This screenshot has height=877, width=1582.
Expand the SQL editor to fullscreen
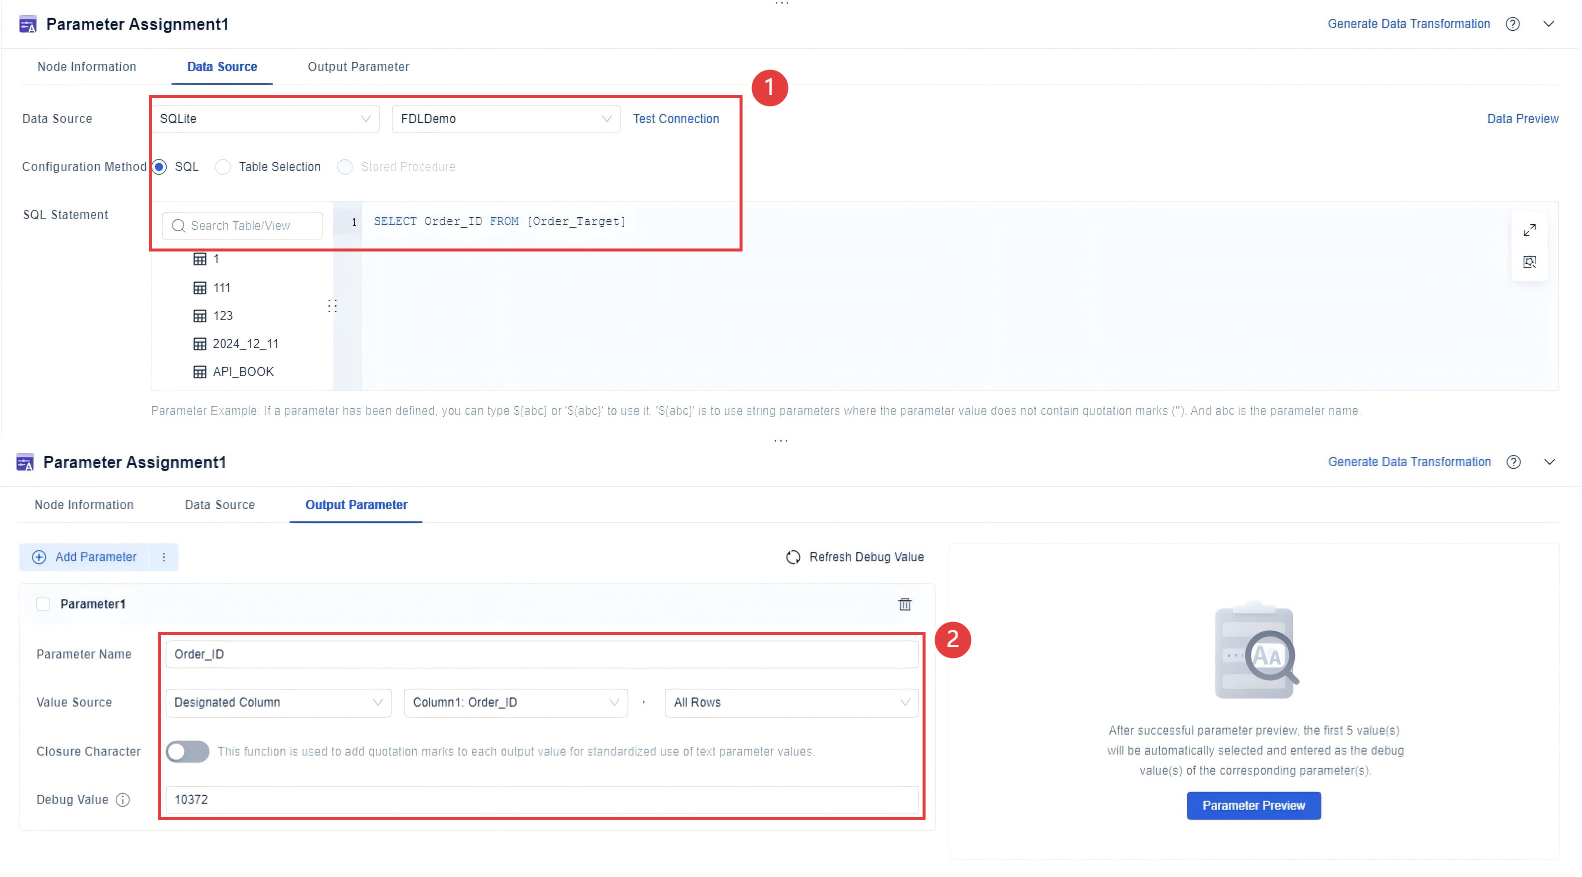[1529, 230]
